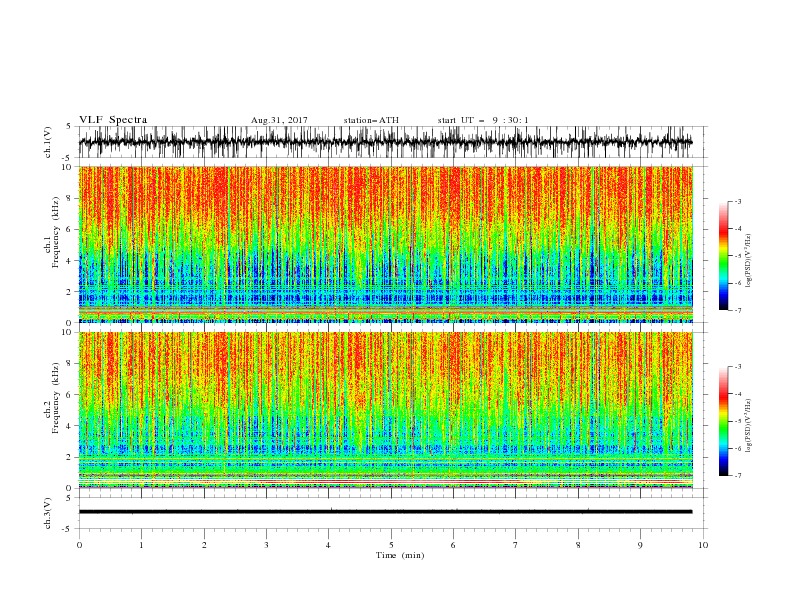This screenshot has height=612, width=792.
Task: Click the 'Time (min)' axis label
Action: coord(400,555)
